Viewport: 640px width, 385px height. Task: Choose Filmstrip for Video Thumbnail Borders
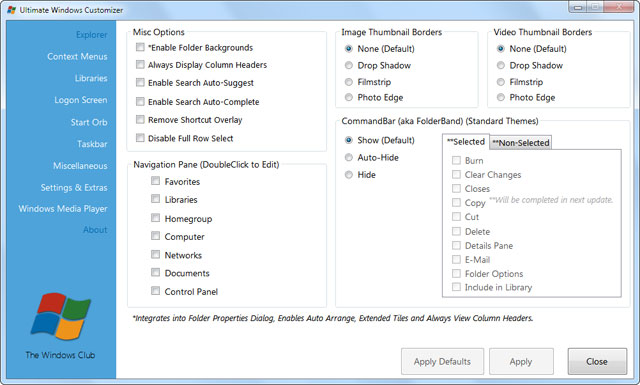[501, 82]
